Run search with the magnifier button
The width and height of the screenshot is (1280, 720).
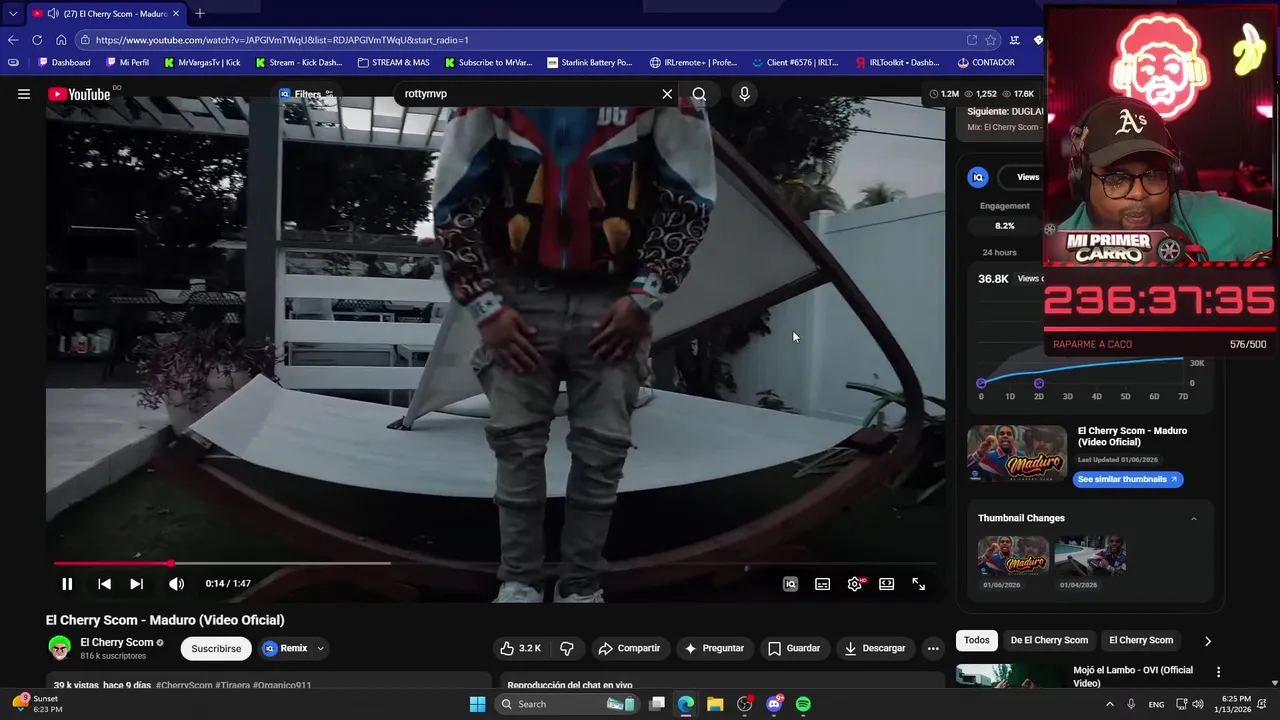pos(699,94)
